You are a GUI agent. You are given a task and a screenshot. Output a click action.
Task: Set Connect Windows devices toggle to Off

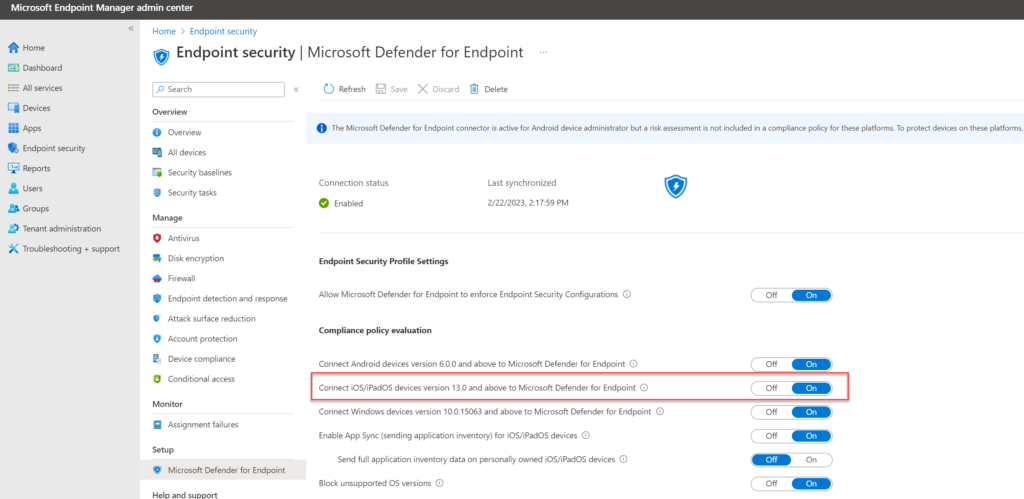tap(771, 412)
